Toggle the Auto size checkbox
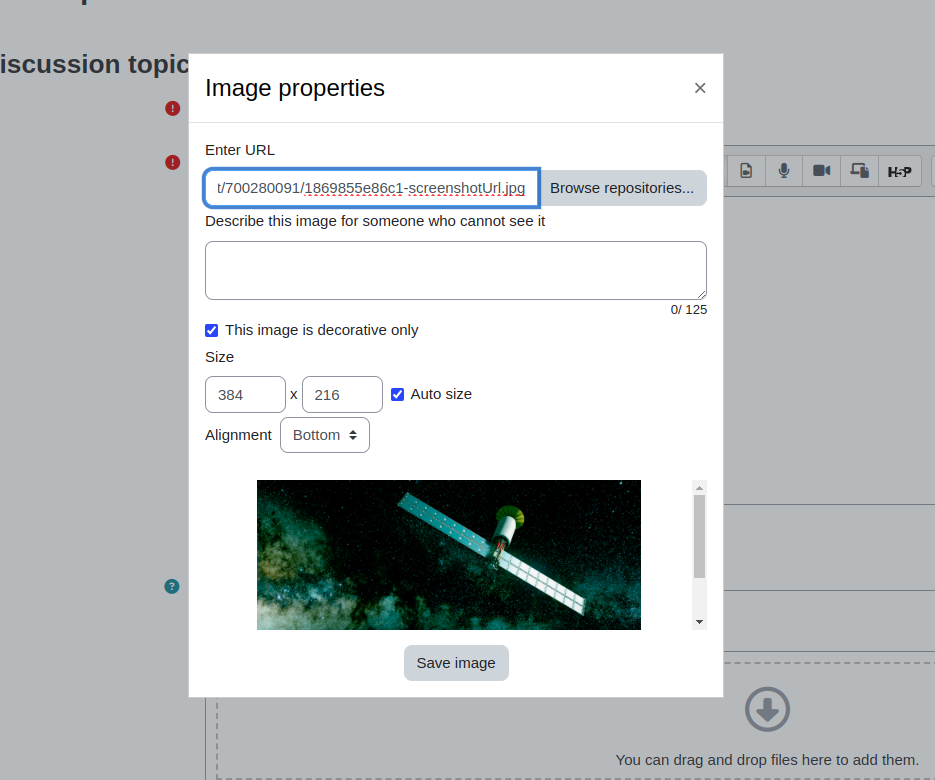 pyautogui.click(x=397, y=394)
